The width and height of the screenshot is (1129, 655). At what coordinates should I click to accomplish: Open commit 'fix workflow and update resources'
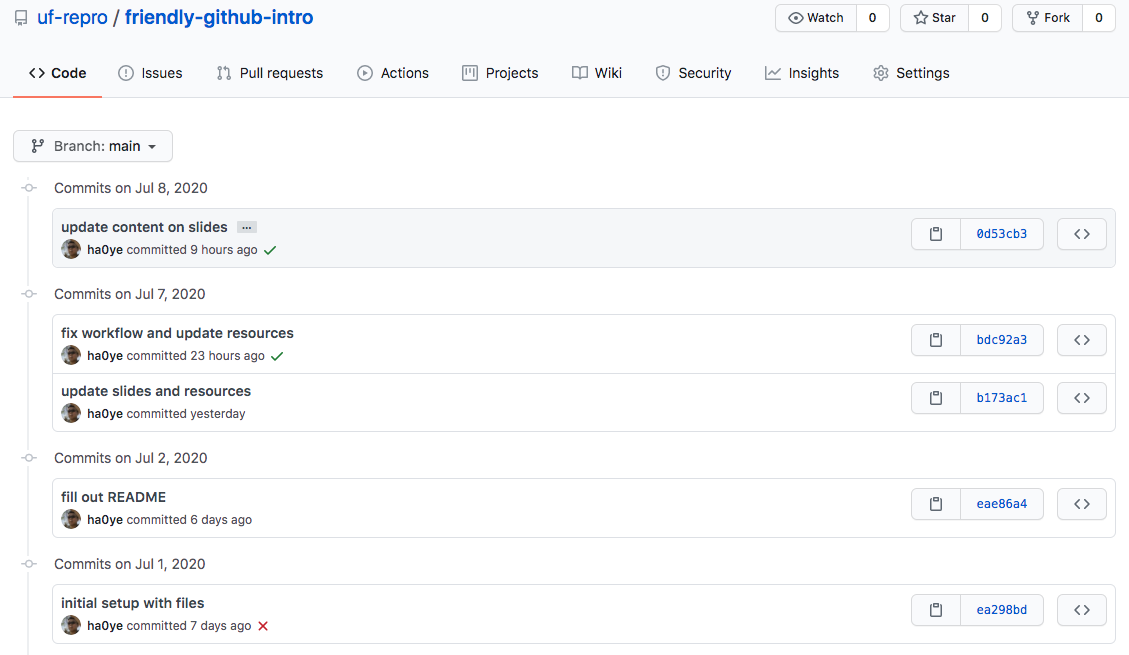(177, 333)
